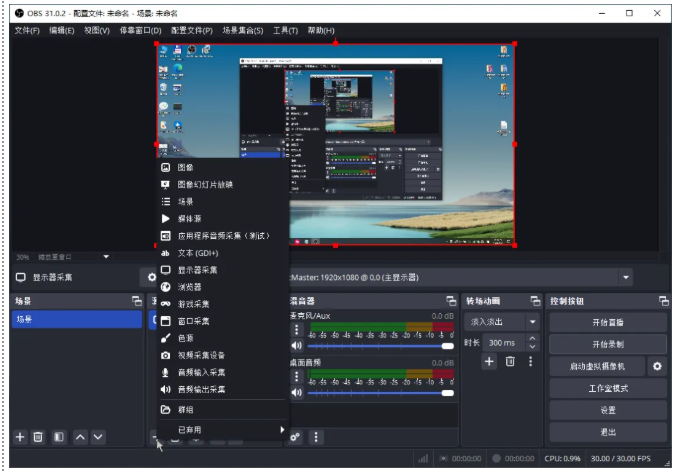Open the 场景集合(S) menu

243,30
